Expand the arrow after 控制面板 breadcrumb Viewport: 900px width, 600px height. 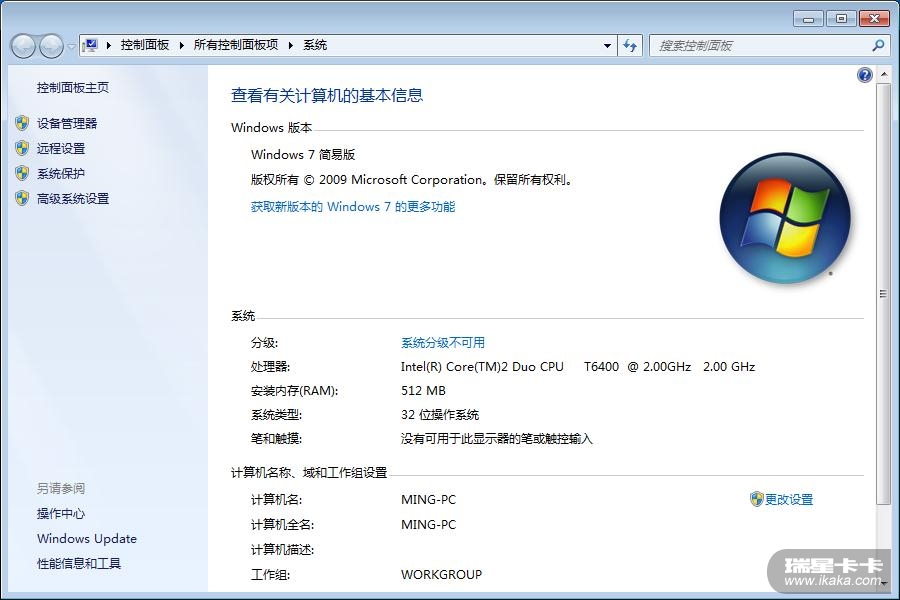(x=181, y=45)
